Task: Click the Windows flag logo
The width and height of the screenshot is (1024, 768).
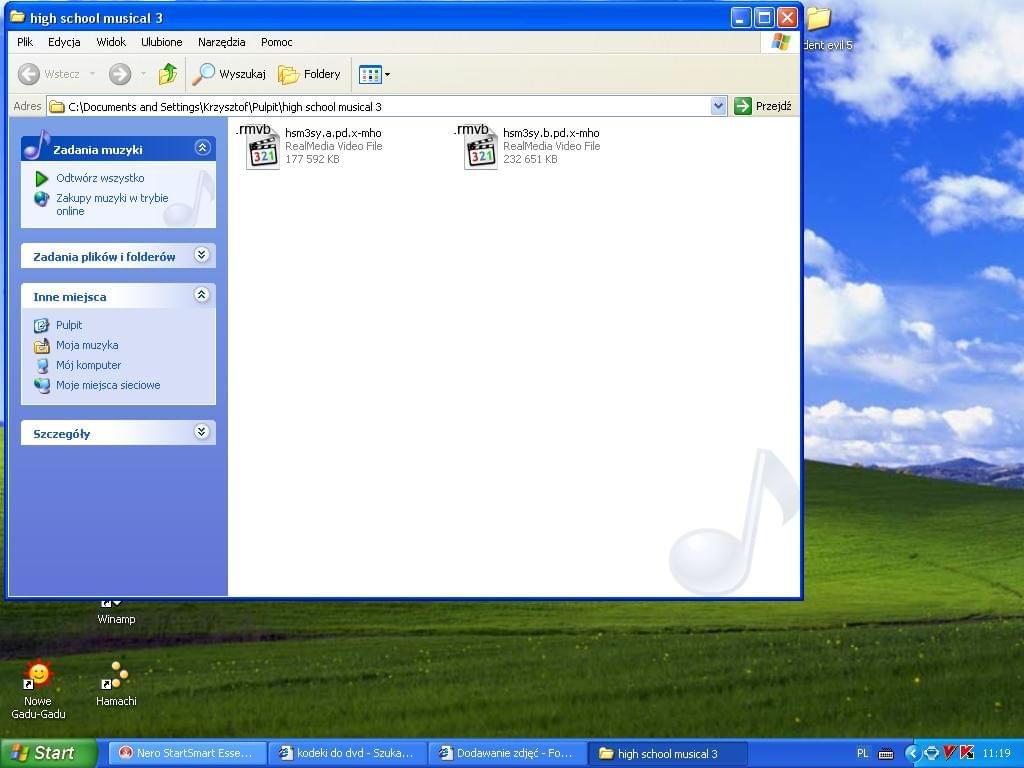Action: pos(780,42)
